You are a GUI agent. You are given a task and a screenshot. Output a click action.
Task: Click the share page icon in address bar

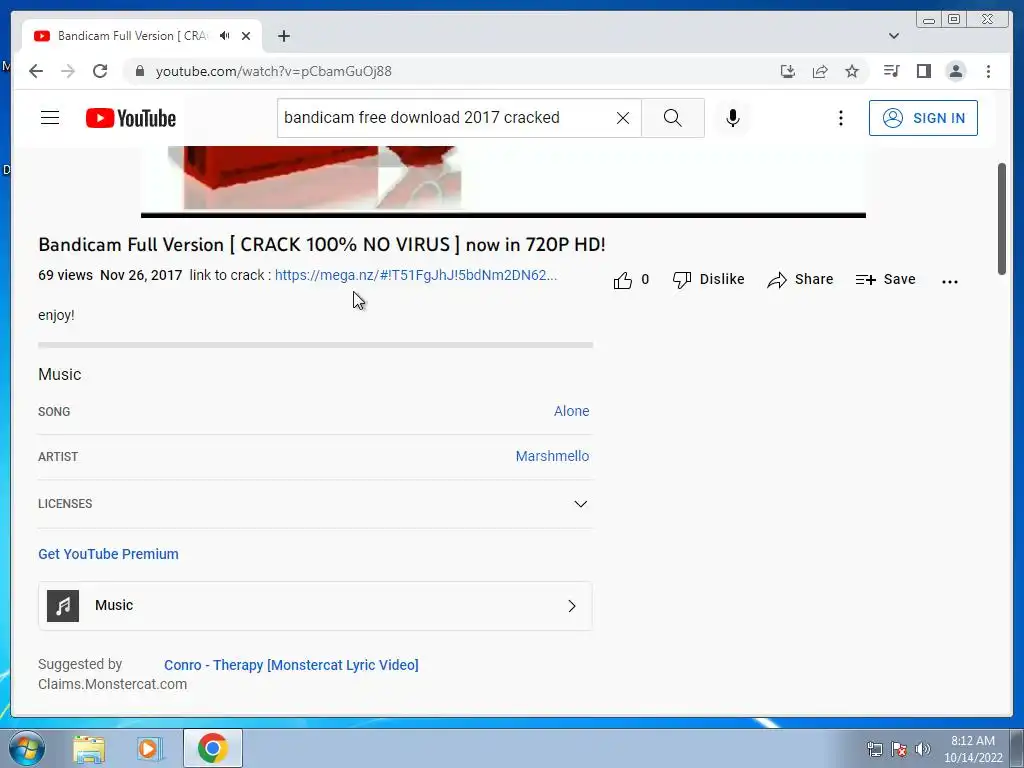(x=820, y=71)
